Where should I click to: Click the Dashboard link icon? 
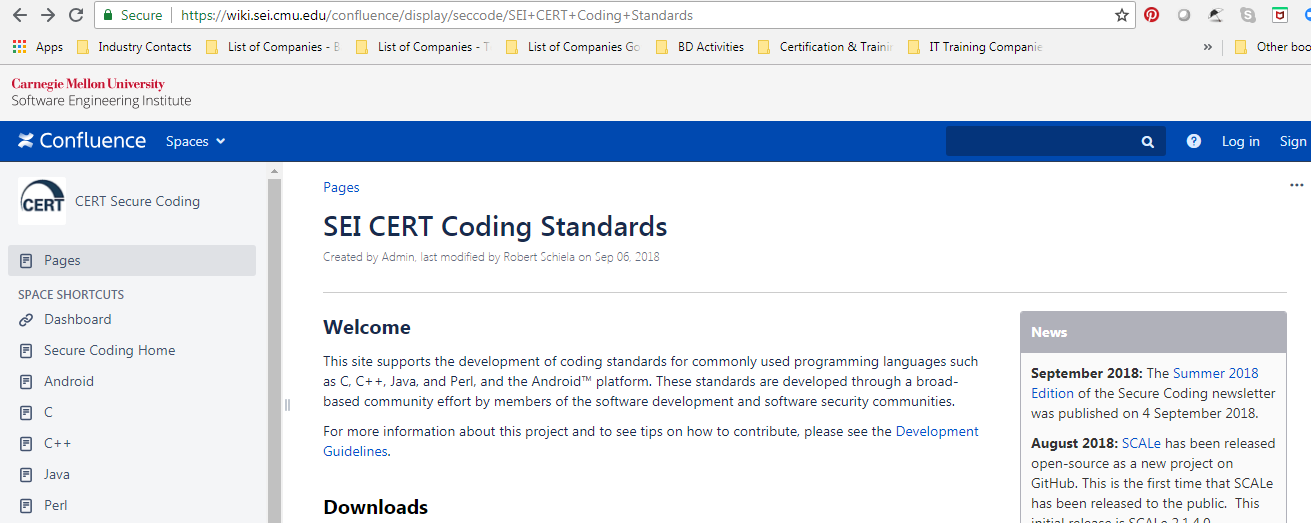26,319
